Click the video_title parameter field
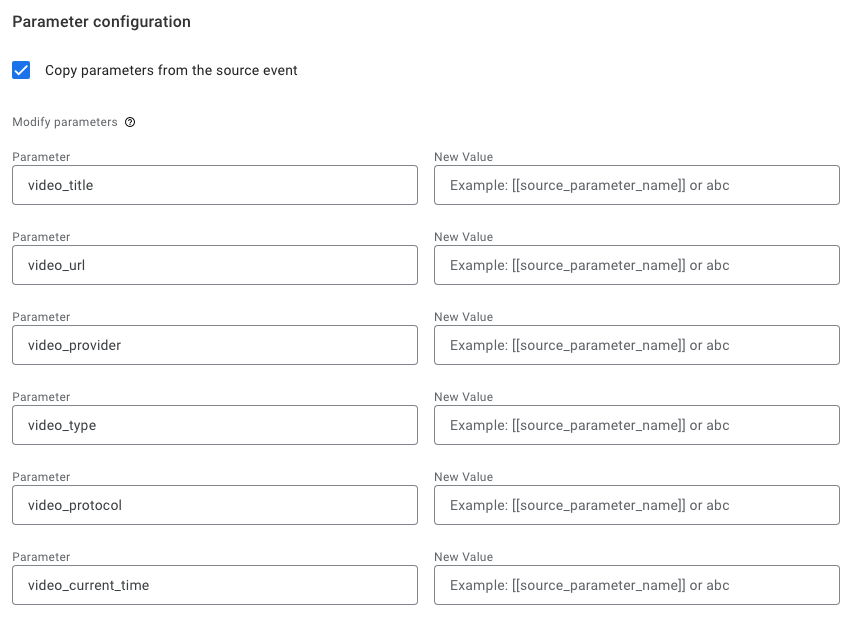Image resolution: width=854 pixels, height=620 pixels. coord(215,185)
